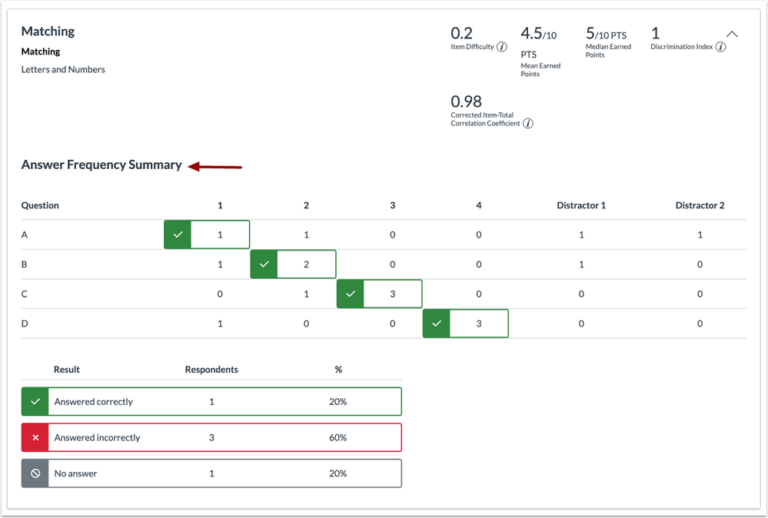Click the Matching question title
Image resolution: width=768 pixels, height=518 pixels.
(x=48, y=31)
